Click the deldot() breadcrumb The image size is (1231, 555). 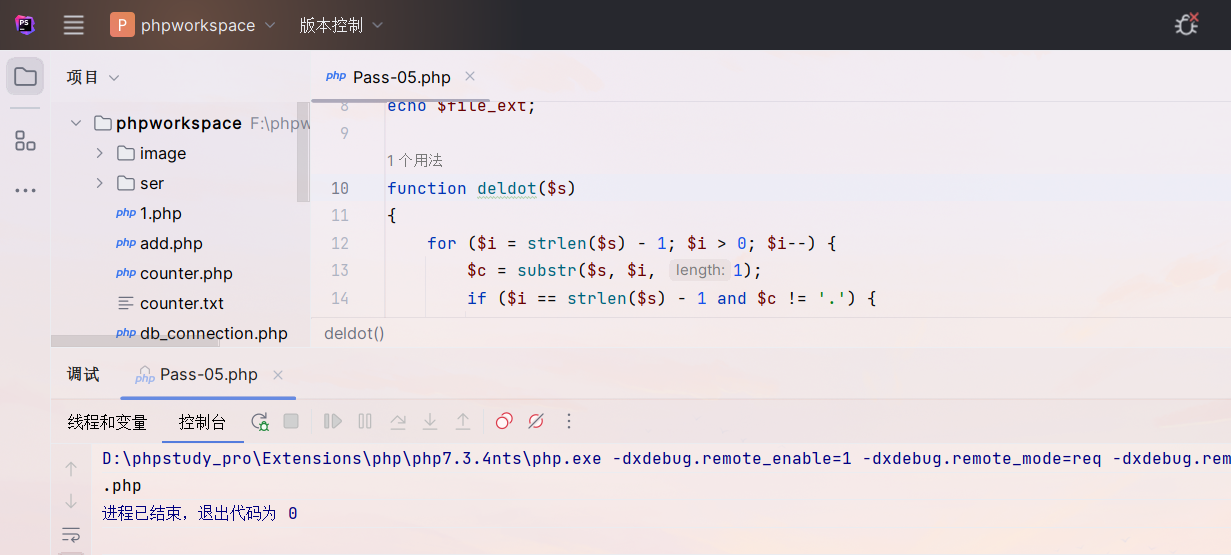[x=354, y=333]
